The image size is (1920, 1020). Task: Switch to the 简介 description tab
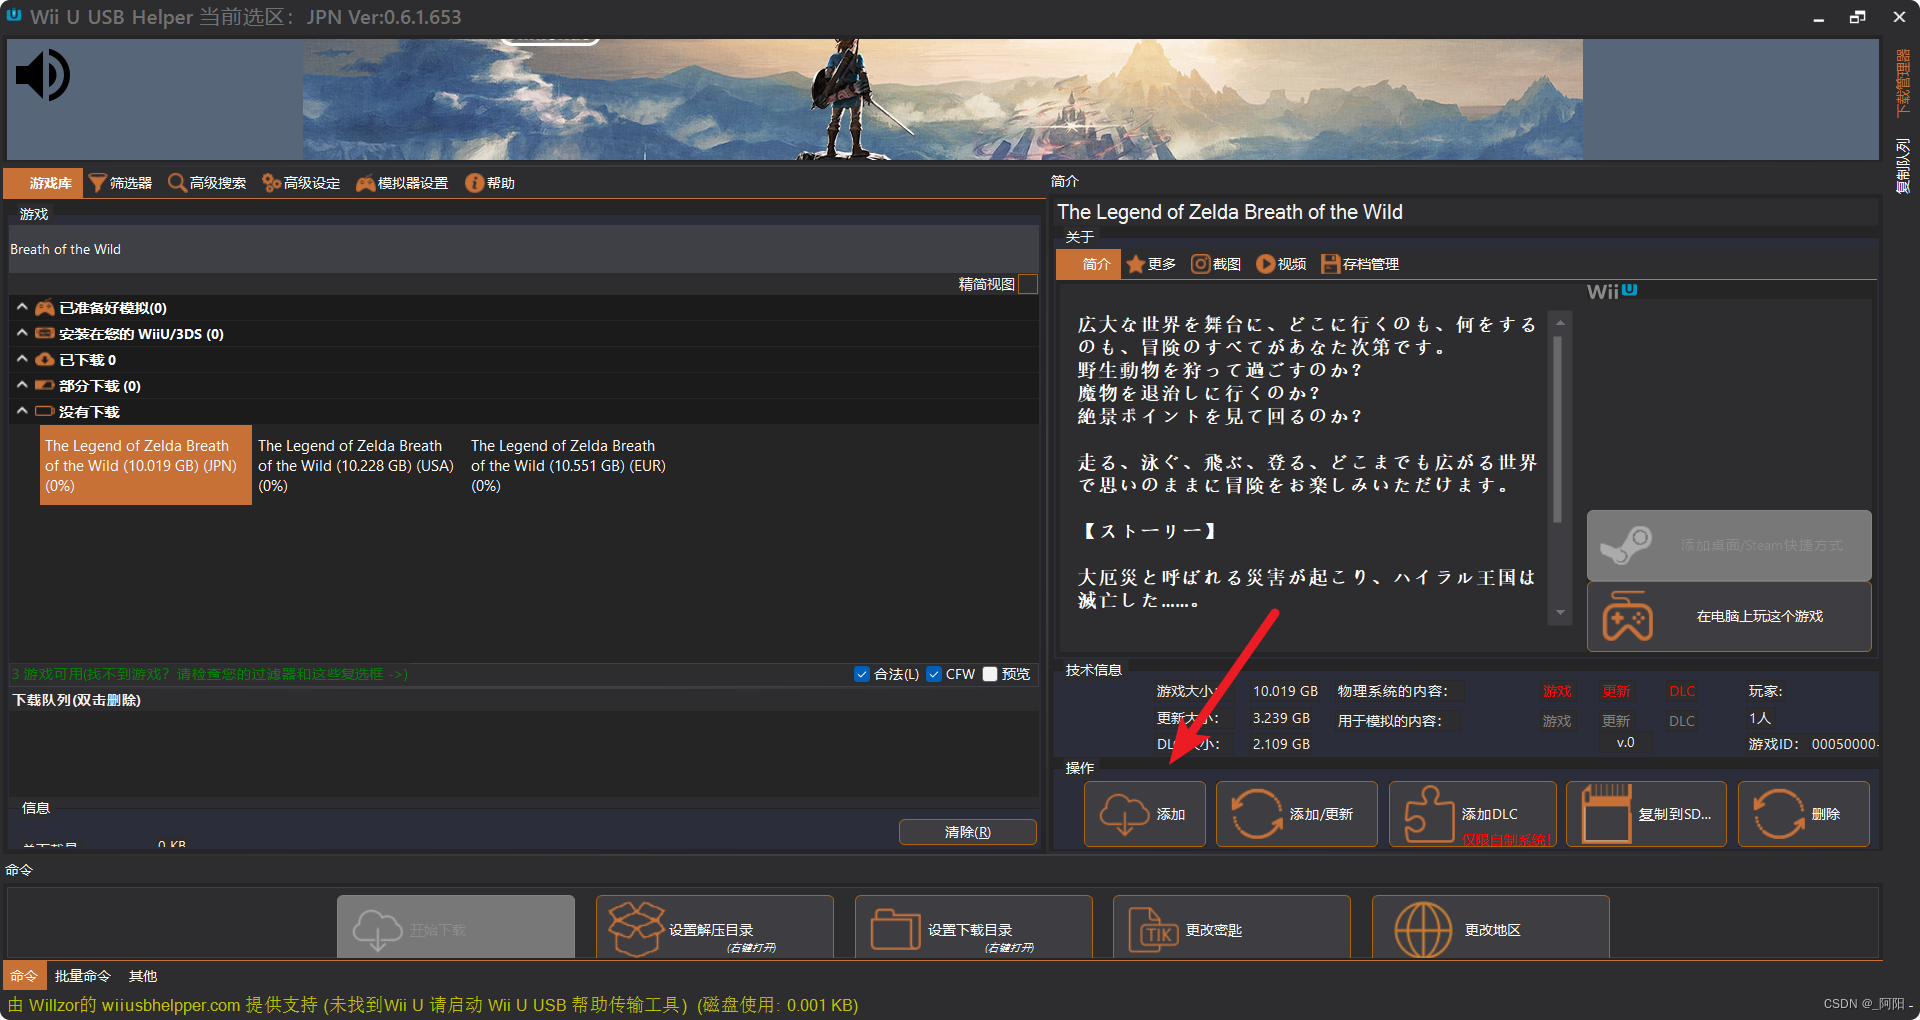[x=1088, y=264]
